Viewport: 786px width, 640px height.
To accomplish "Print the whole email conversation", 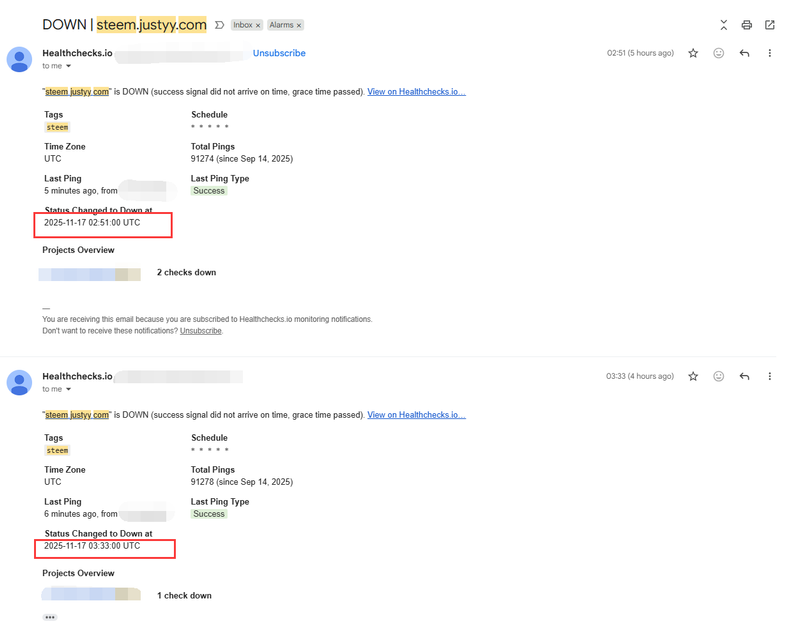I will coord(747,25).
